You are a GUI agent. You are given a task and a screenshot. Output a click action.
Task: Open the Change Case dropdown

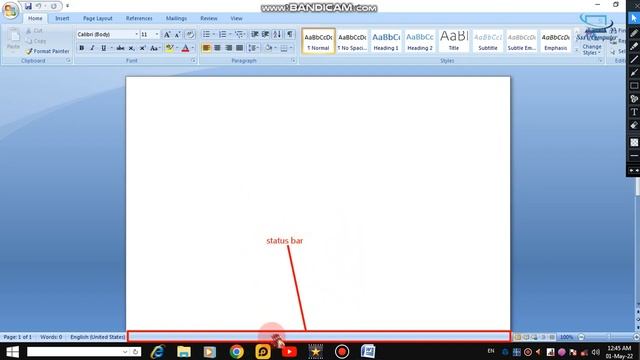(x=155, y=48)
